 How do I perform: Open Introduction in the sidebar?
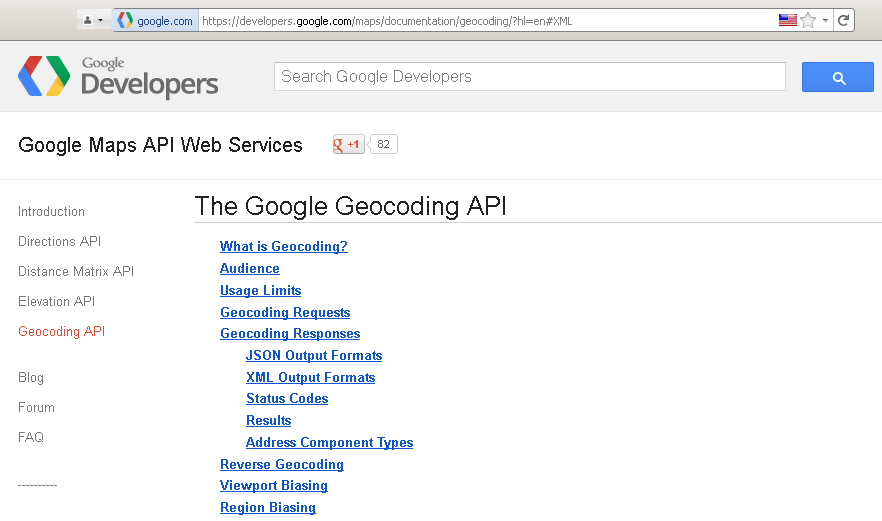(x=51, y=212)
